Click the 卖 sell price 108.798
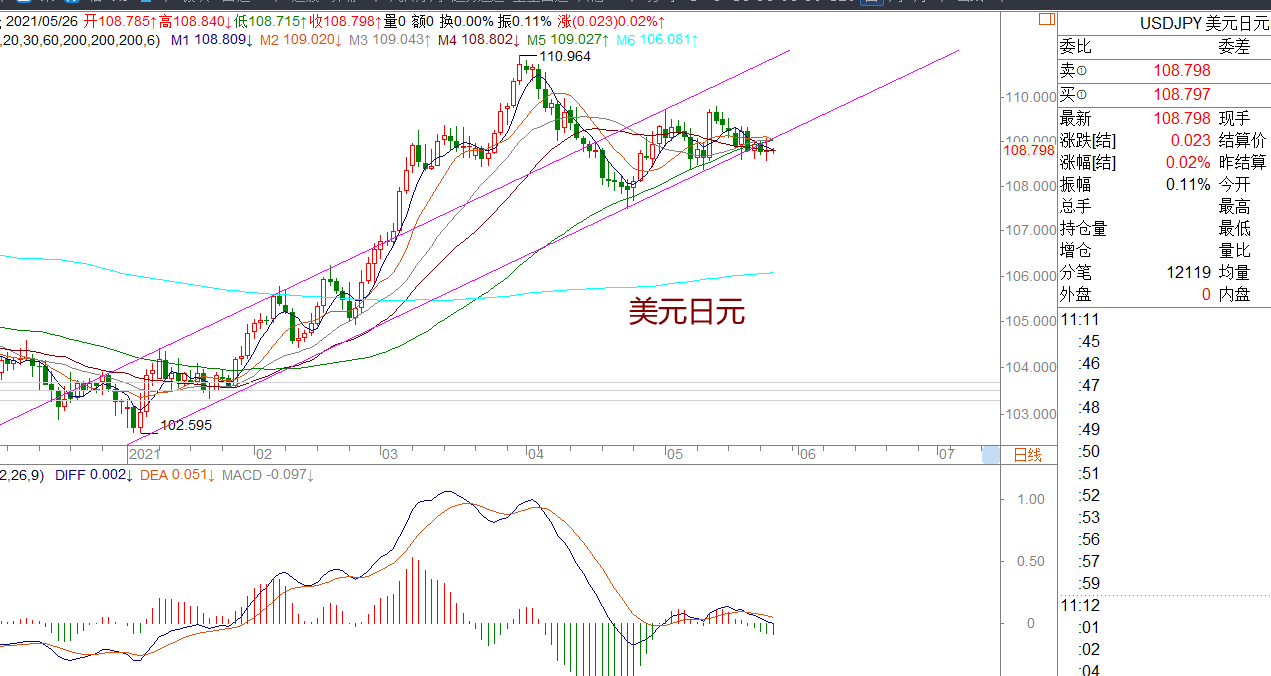The width and height of the screenshot is (1271, 676). tap(1182, 70)
